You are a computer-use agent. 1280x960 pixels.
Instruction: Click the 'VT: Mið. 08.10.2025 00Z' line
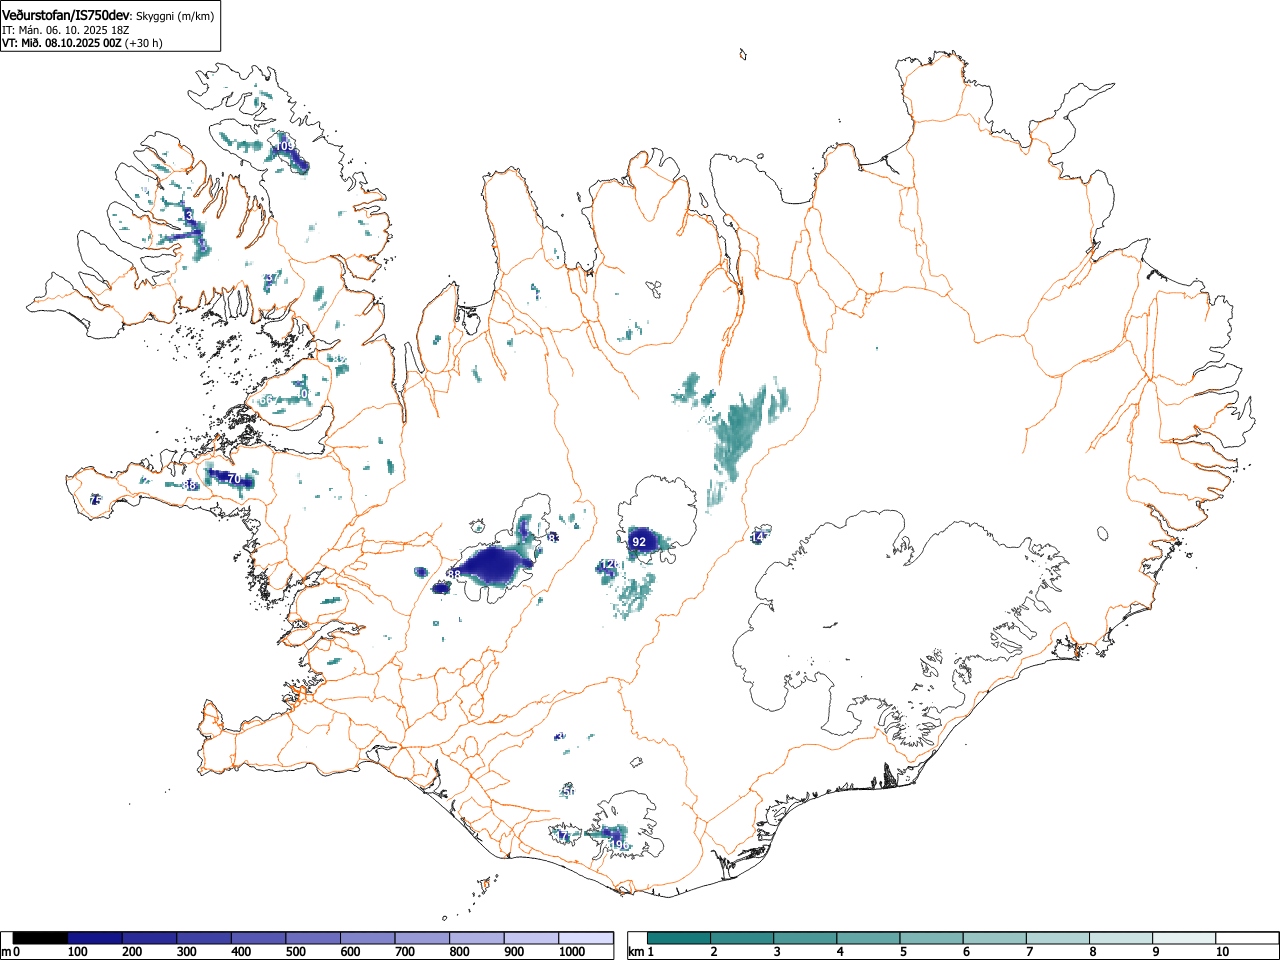pyautogui.click(x=62, y=43)
